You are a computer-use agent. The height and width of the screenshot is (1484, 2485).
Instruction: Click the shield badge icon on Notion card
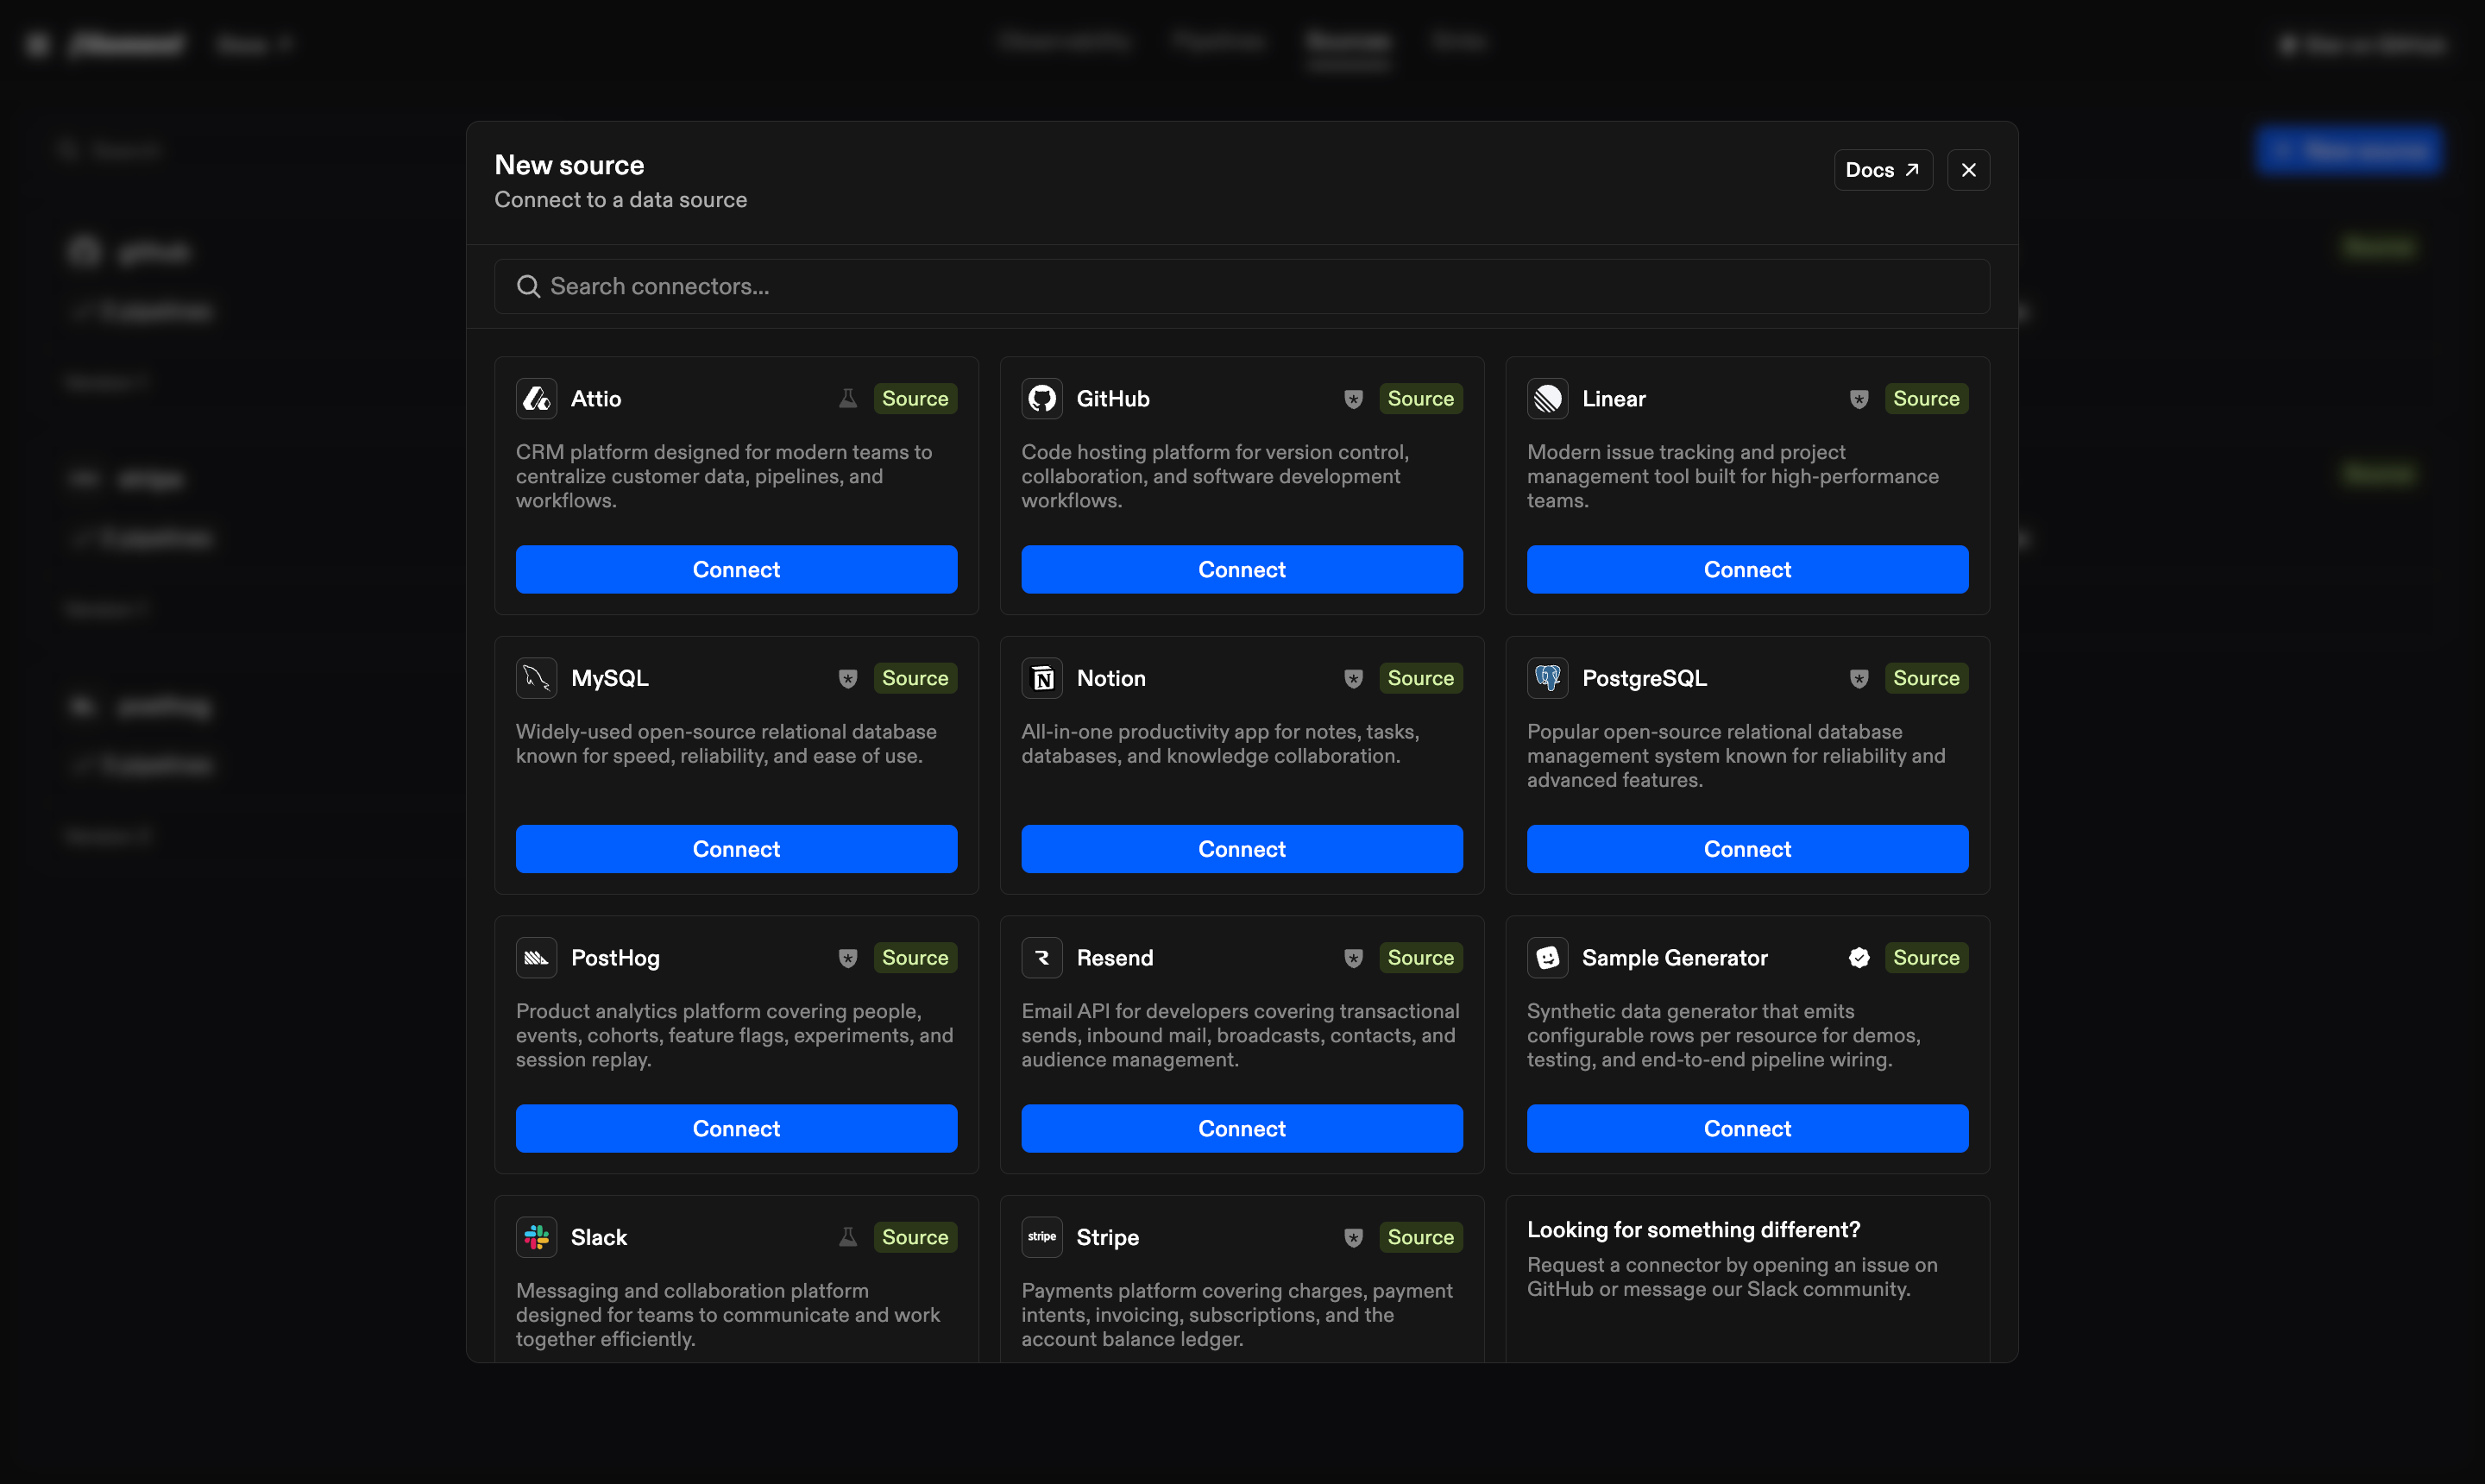click(x=1353, y=679)
